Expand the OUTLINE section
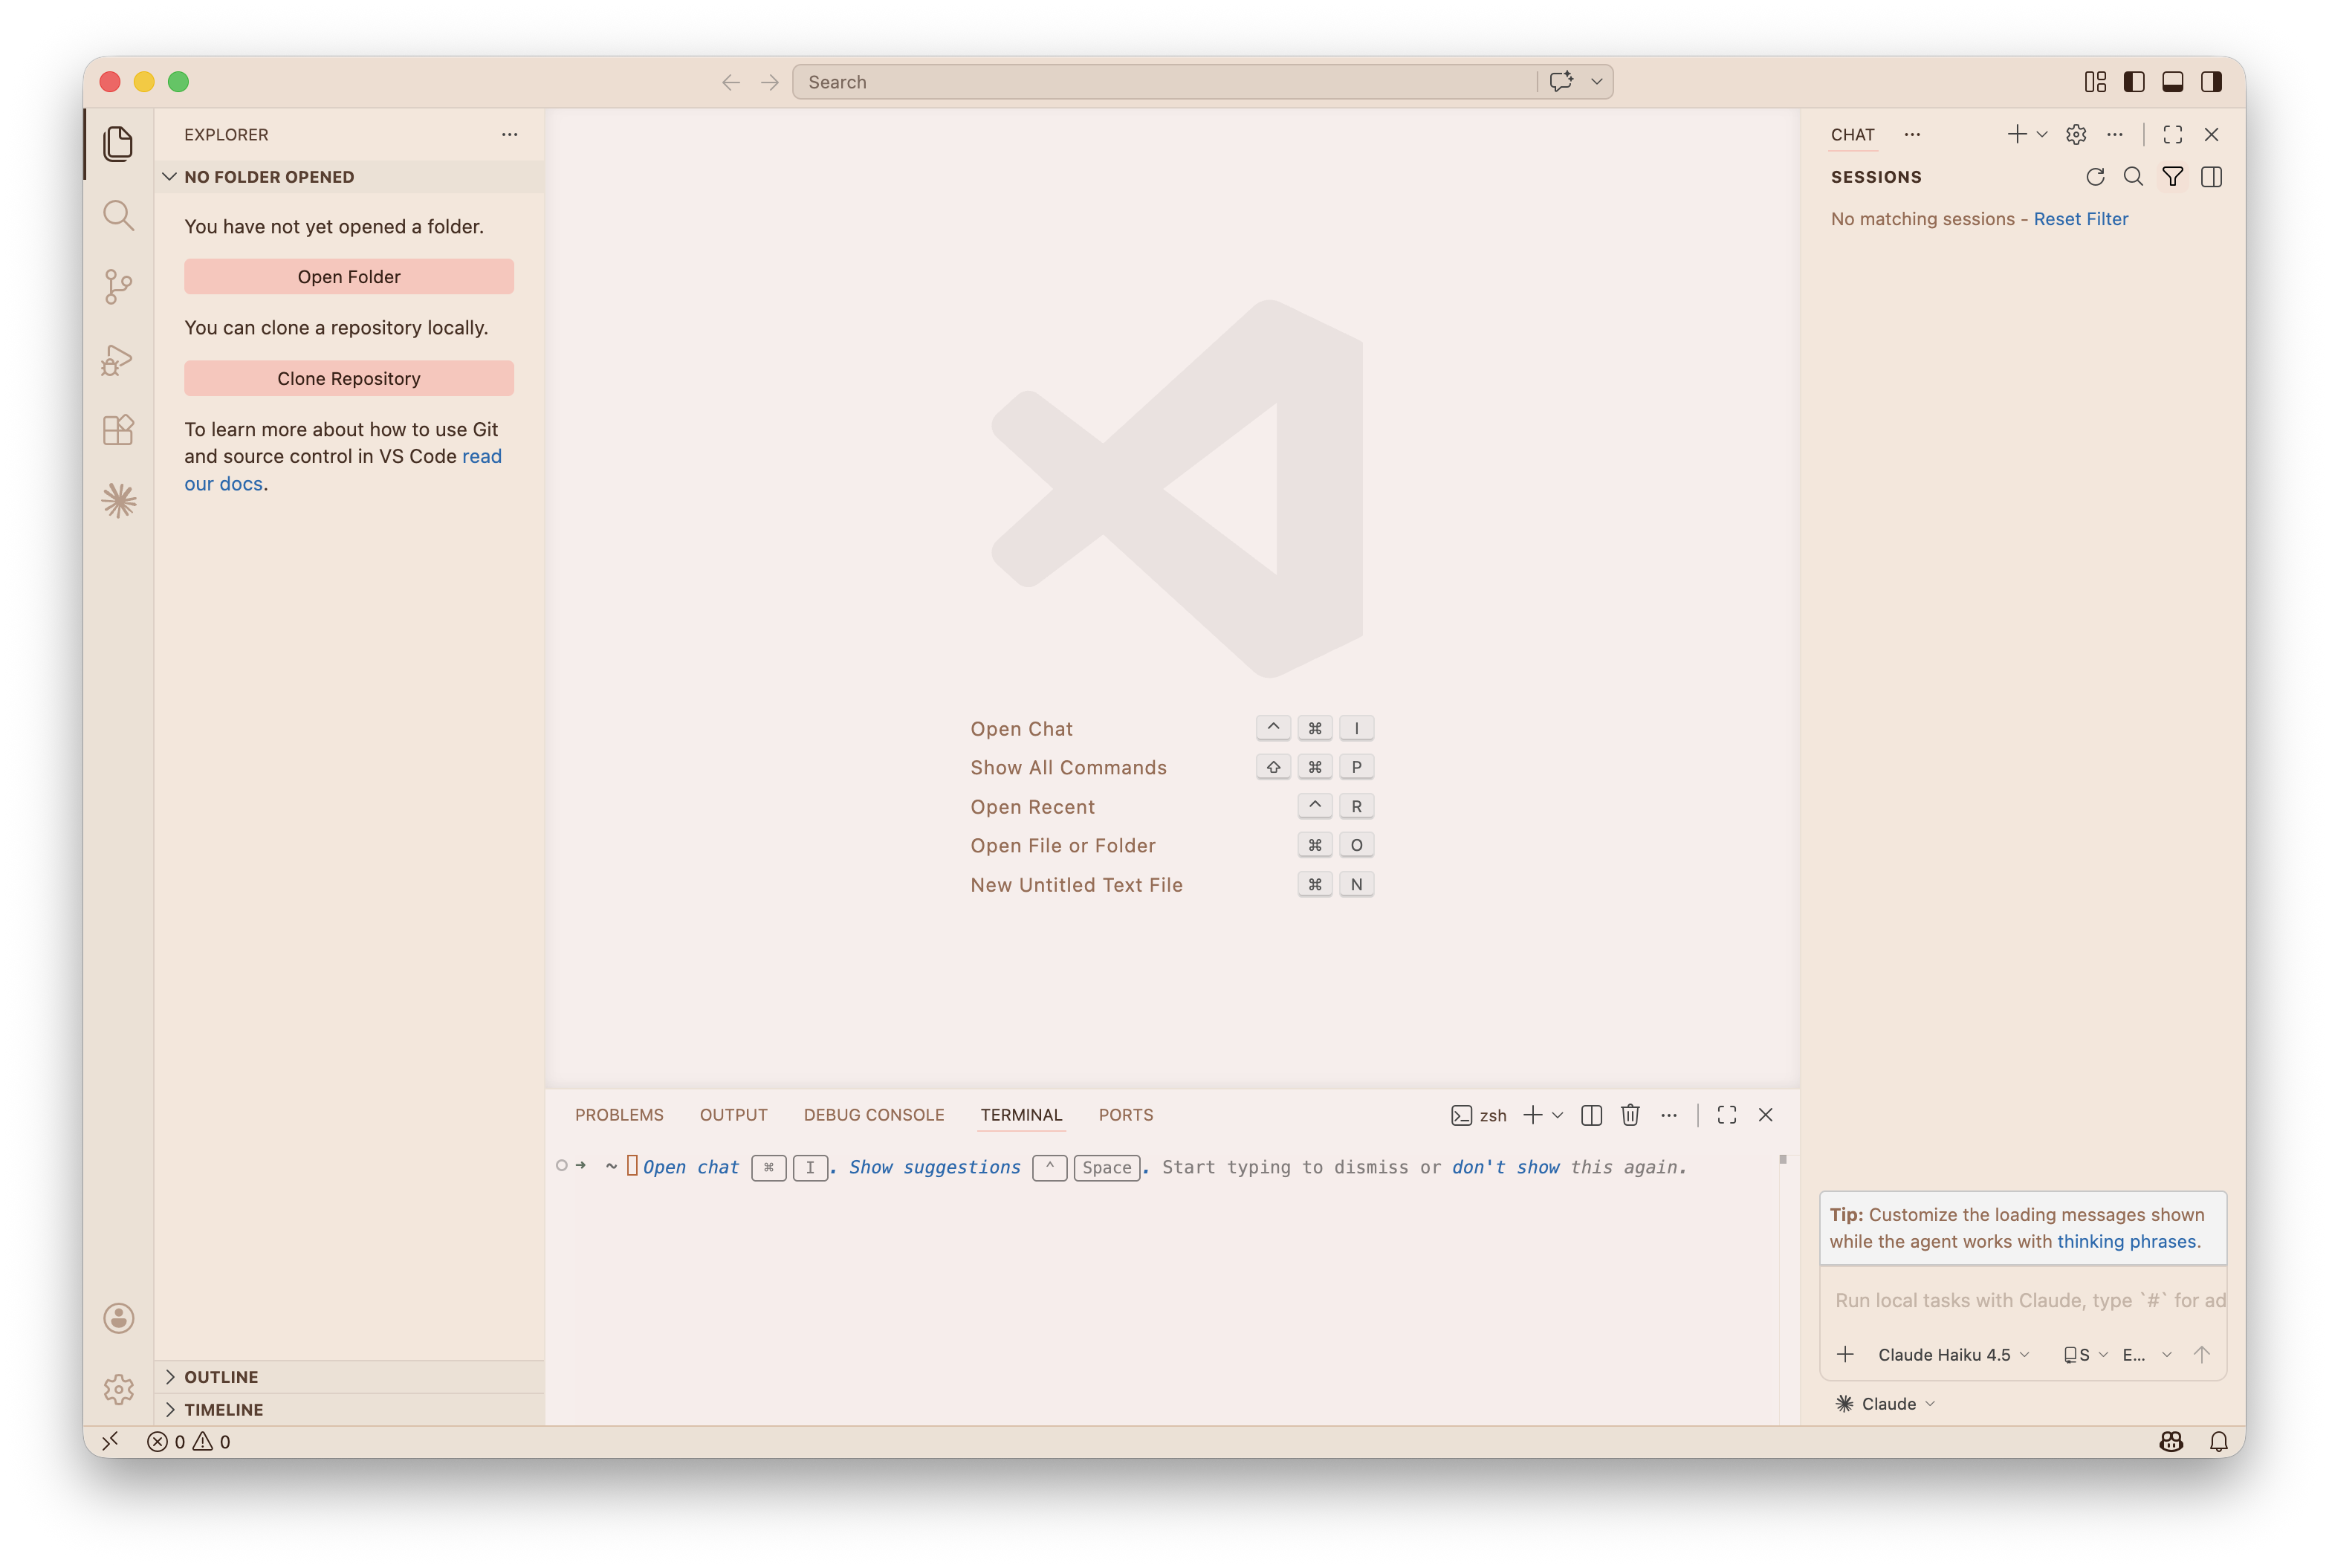Viewport: 2329px width, 1568px height. [x=221, y=1376]
